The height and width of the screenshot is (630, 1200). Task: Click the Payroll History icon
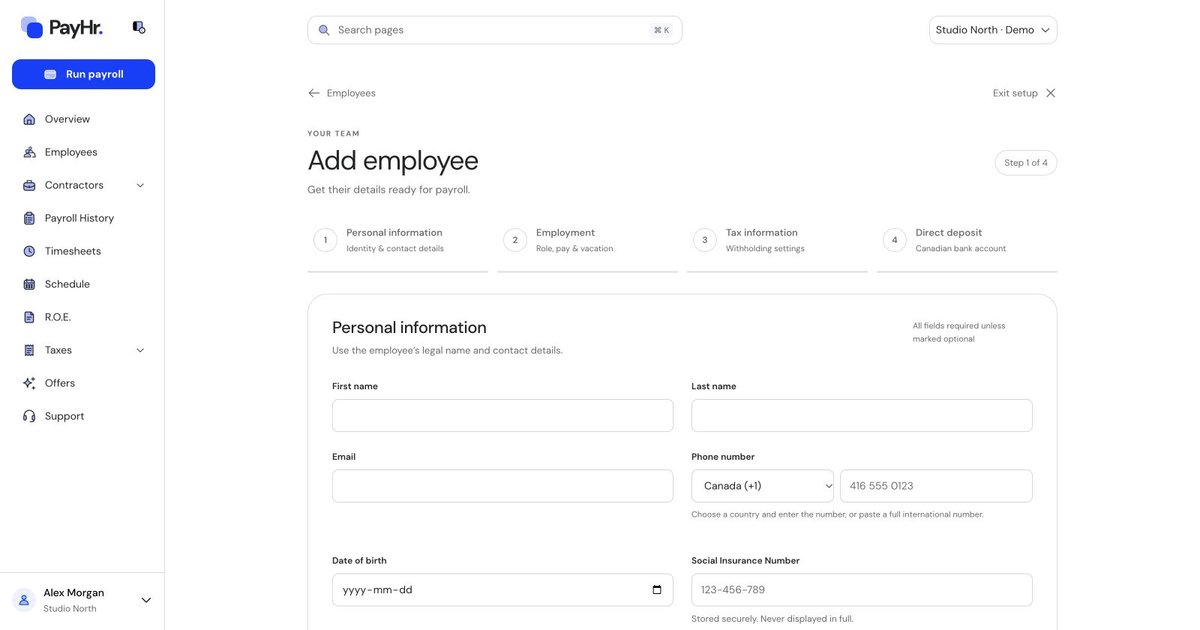pos(29,218)
